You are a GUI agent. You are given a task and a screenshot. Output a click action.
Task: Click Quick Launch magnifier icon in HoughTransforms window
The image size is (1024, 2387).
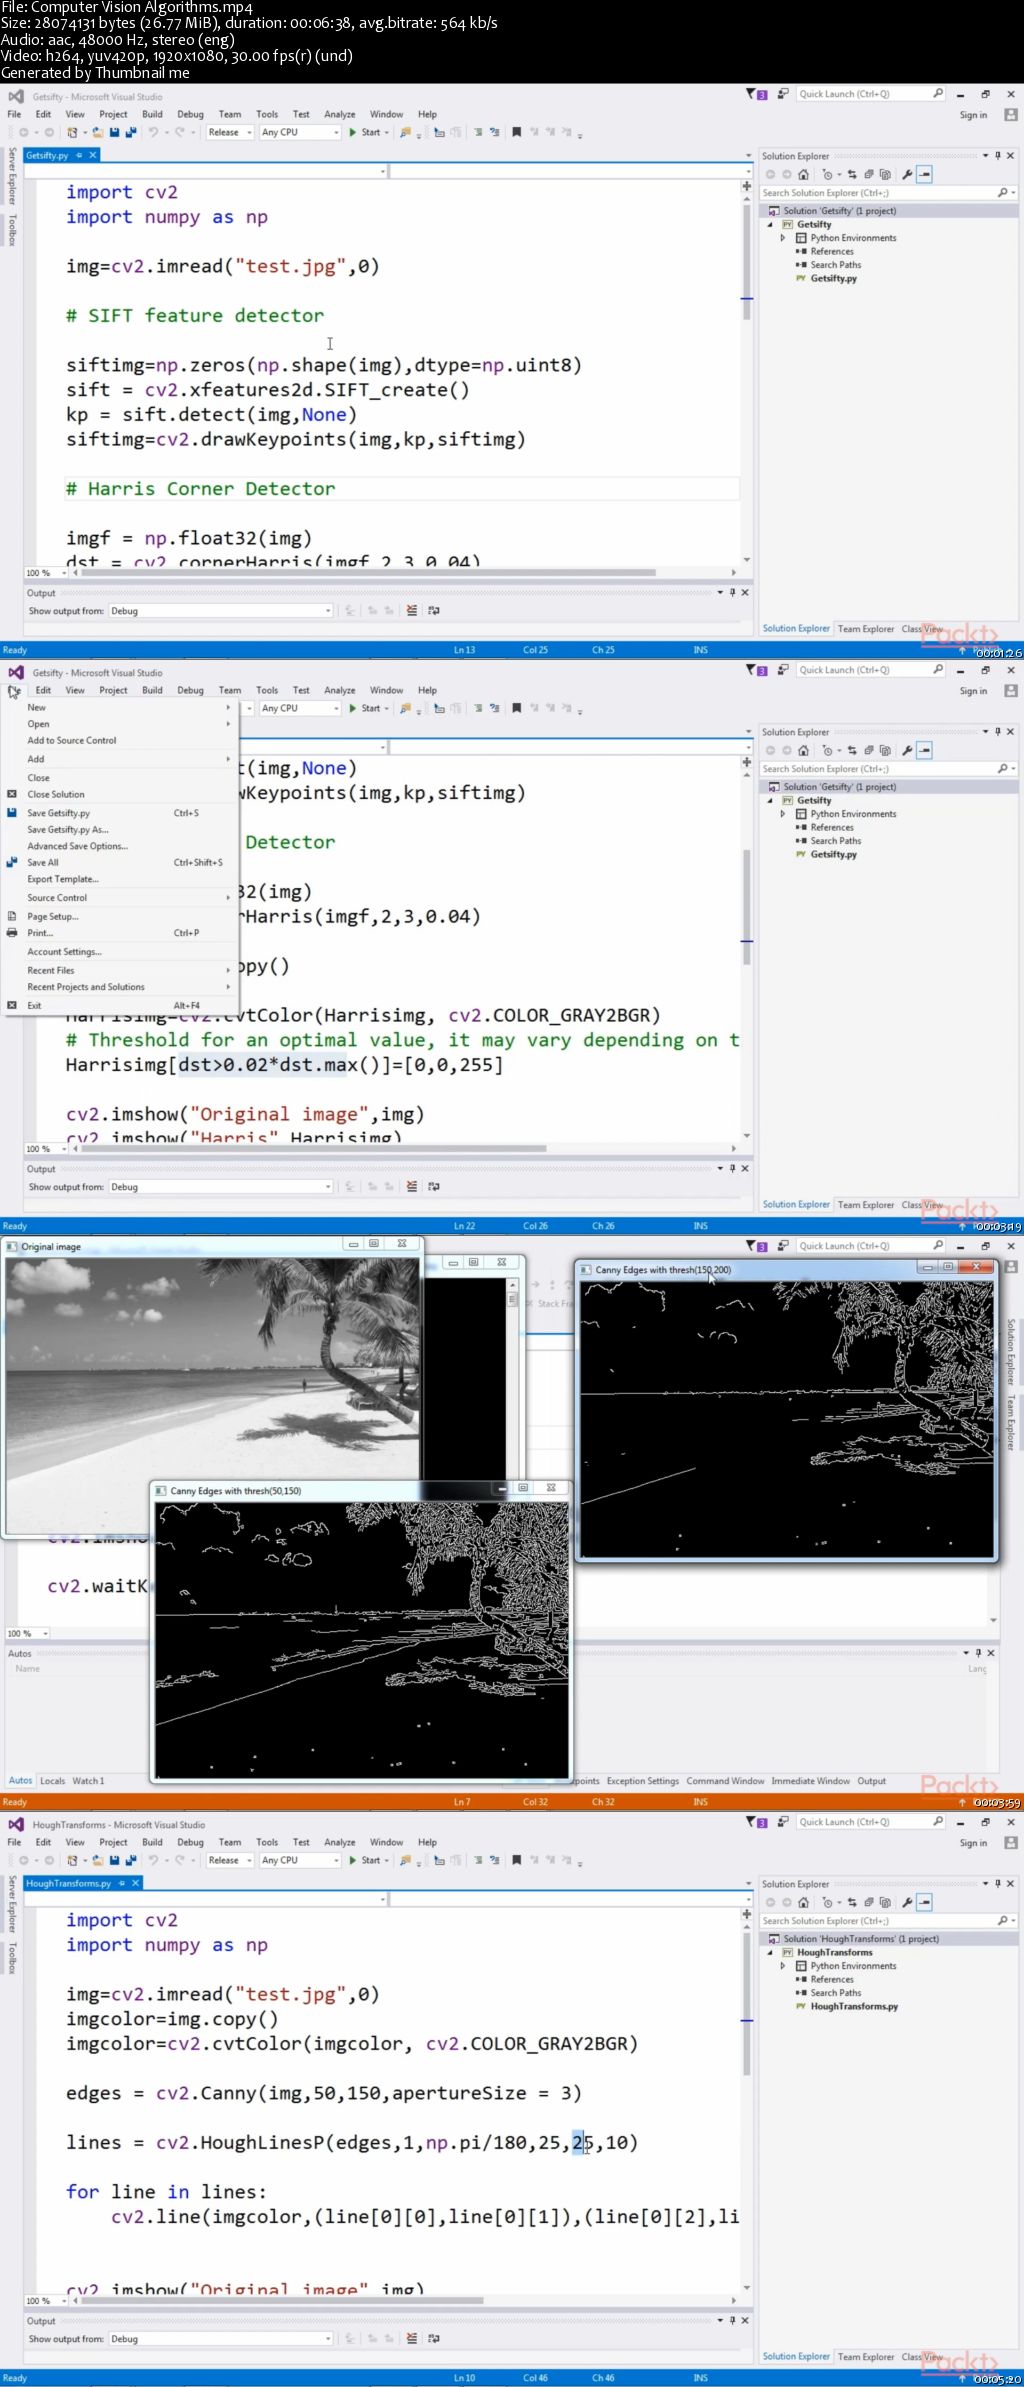(x=938, y=1821)
